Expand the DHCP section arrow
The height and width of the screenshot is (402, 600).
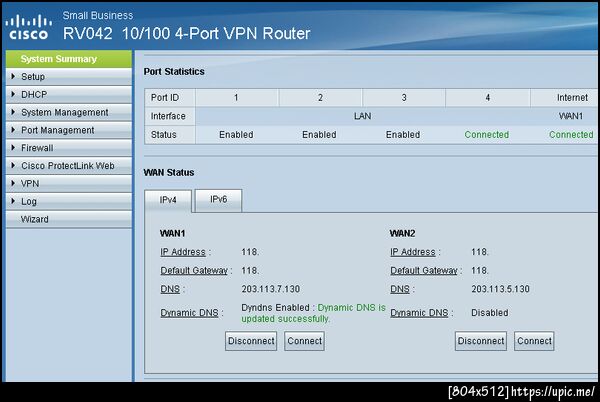click(13, 94)
